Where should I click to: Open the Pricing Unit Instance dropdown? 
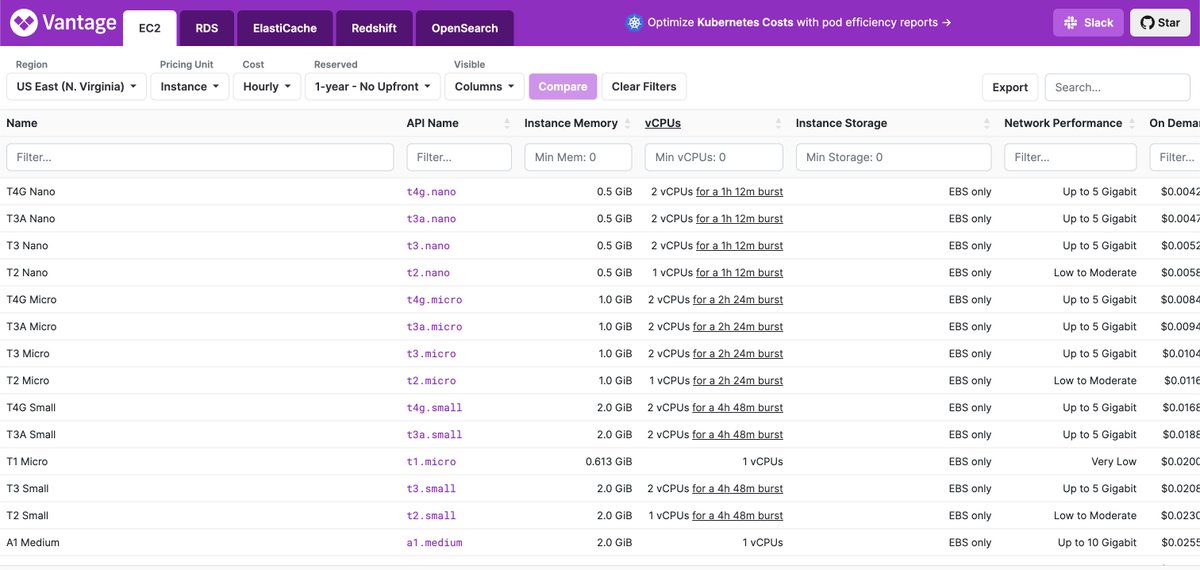click(190, 87)
